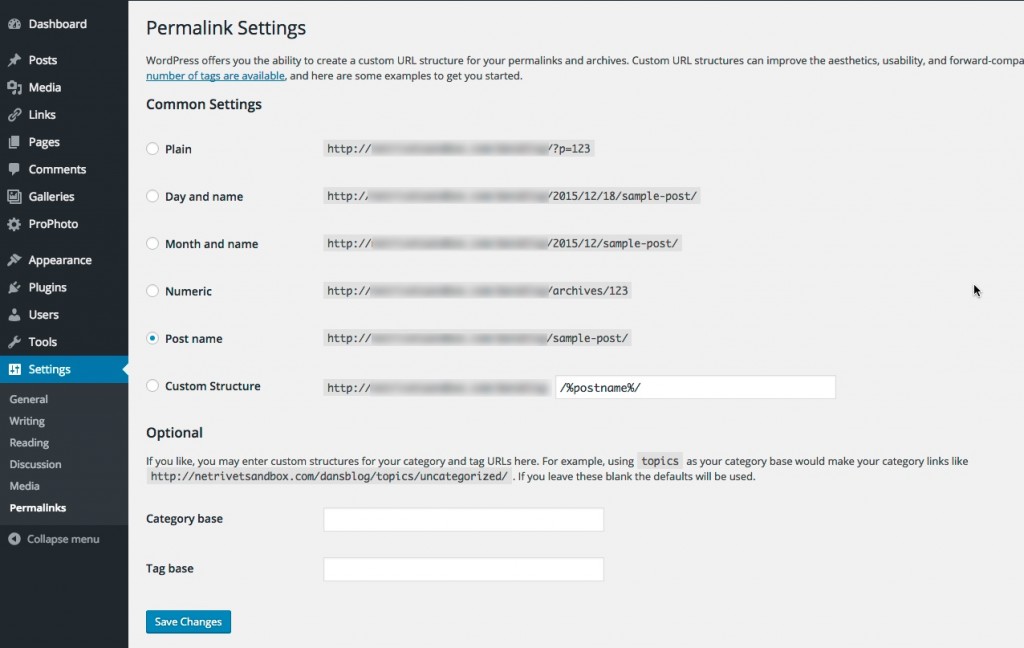1024x648 pixels.
Task: Click the Save Changes button
Action: [x=188, y=622]
